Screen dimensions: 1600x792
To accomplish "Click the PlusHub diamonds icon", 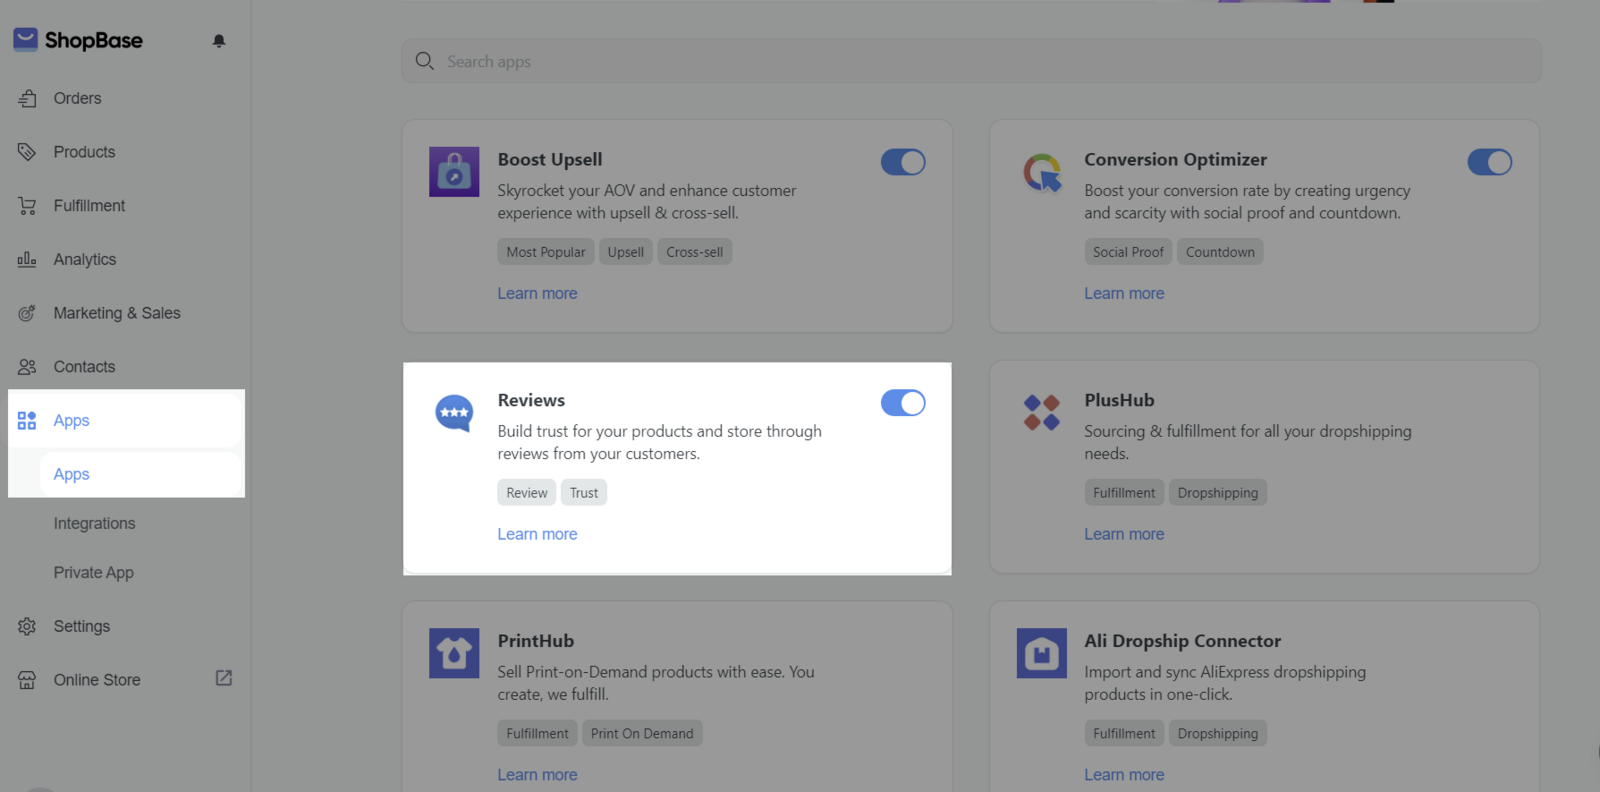I will tap(1042, 412).
